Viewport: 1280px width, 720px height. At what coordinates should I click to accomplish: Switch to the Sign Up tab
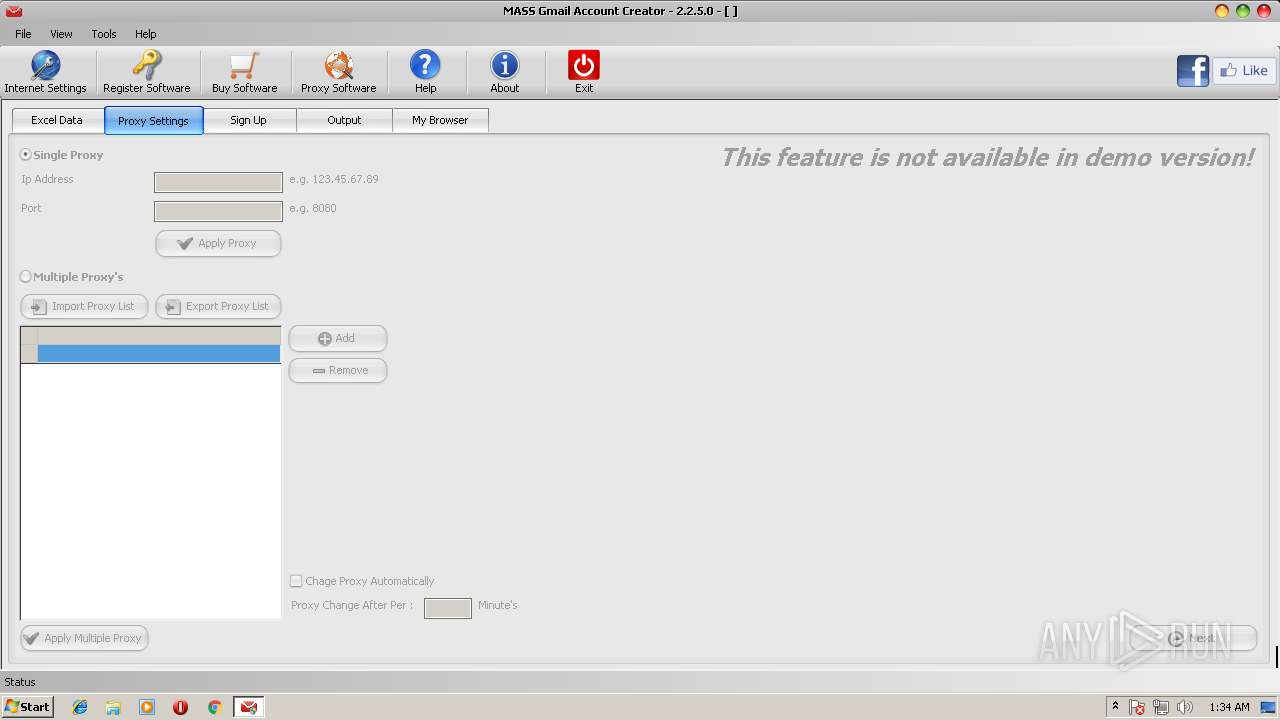(248, 120)
